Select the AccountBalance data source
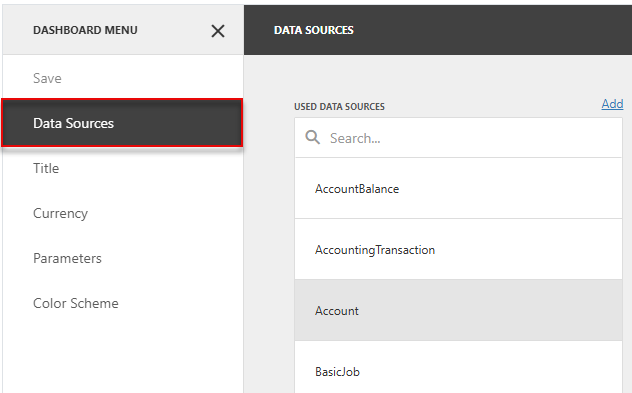Image resolution: width=632 pixels, height=393 pixels. point(458,188)
